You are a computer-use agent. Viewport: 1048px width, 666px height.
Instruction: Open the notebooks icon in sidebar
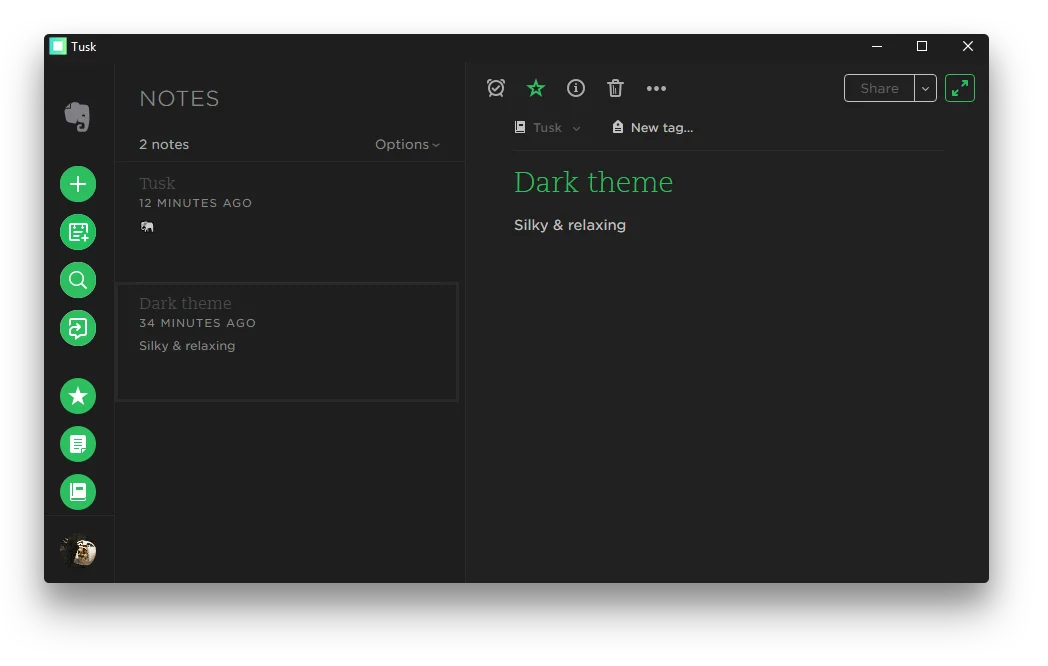[78, 492]
